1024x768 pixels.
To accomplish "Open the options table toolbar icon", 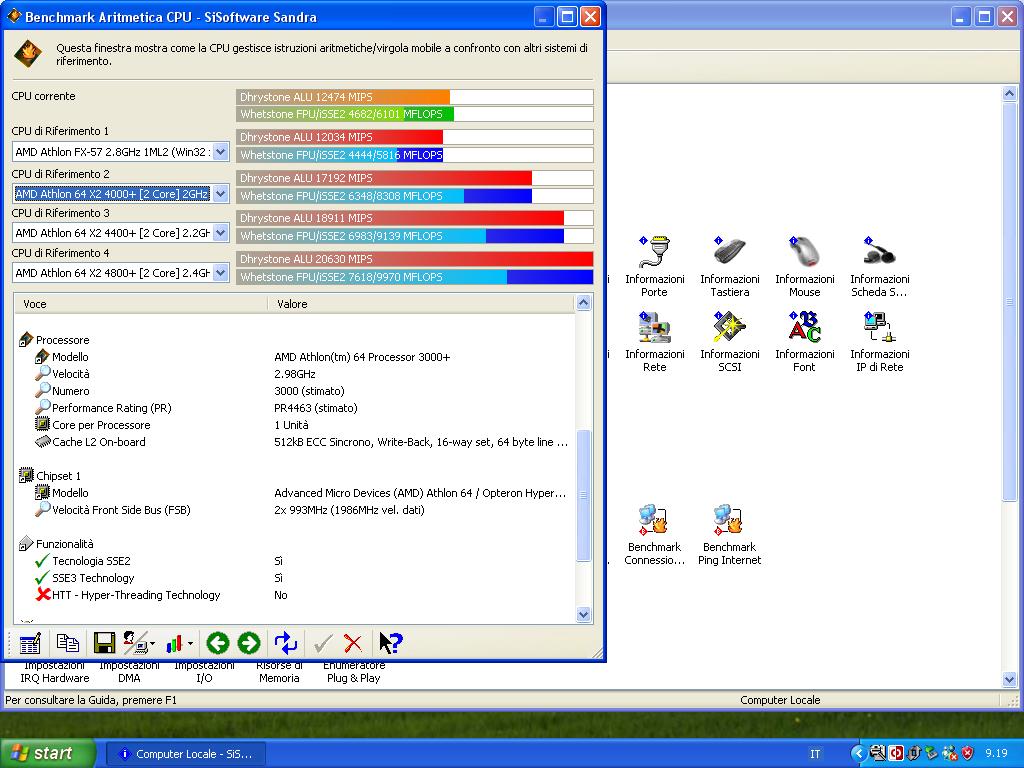I will (x=30, y=644).
